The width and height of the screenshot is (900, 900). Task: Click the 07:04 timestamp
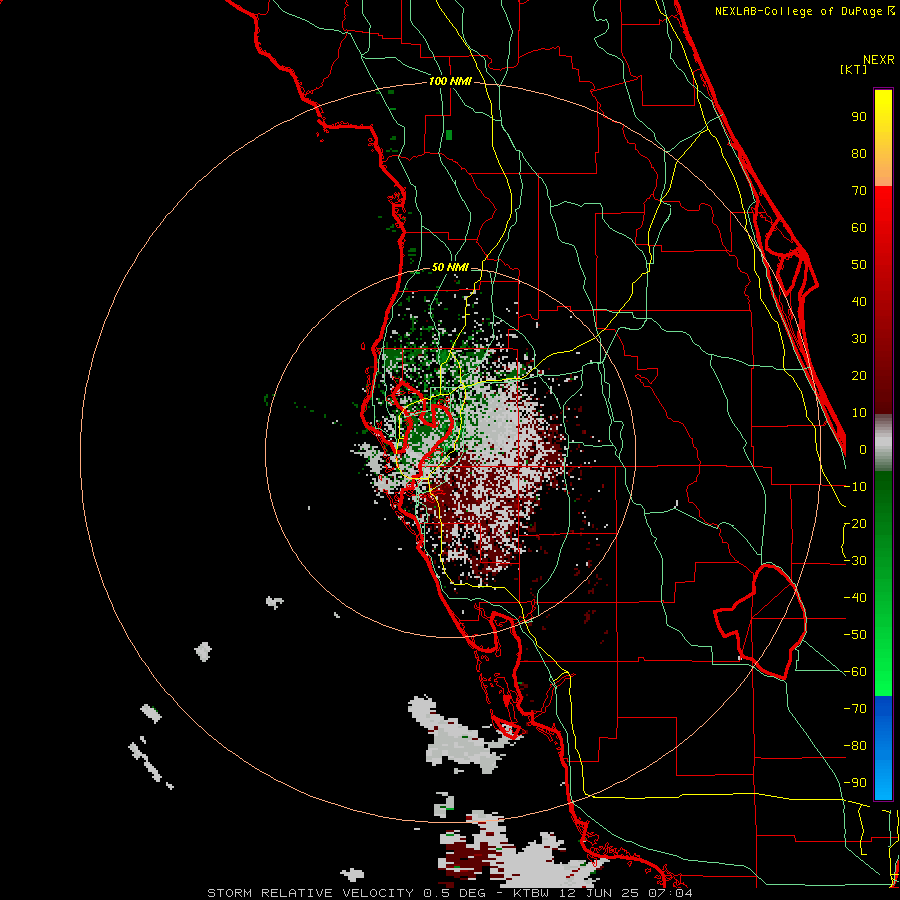click(x=669, y=893)
